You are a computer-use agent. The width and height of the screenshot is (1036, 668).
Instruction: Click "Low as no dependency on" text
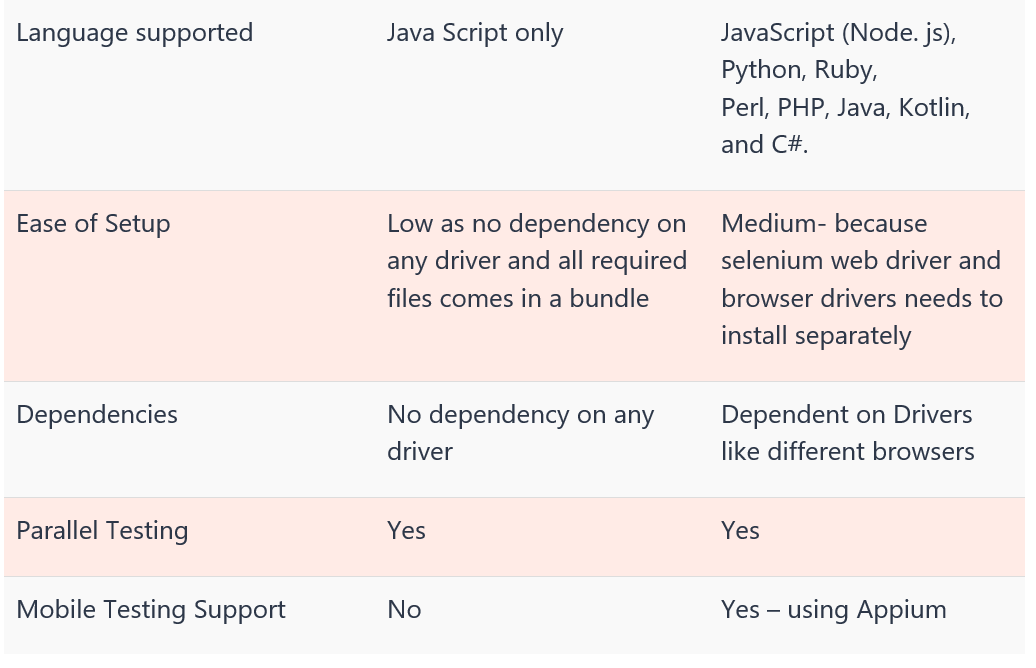tap(536, 225)
